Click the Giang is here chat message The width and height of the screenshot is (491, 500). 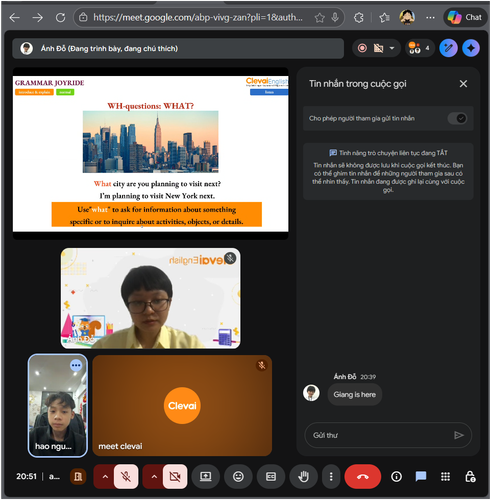tap(354, 395)
